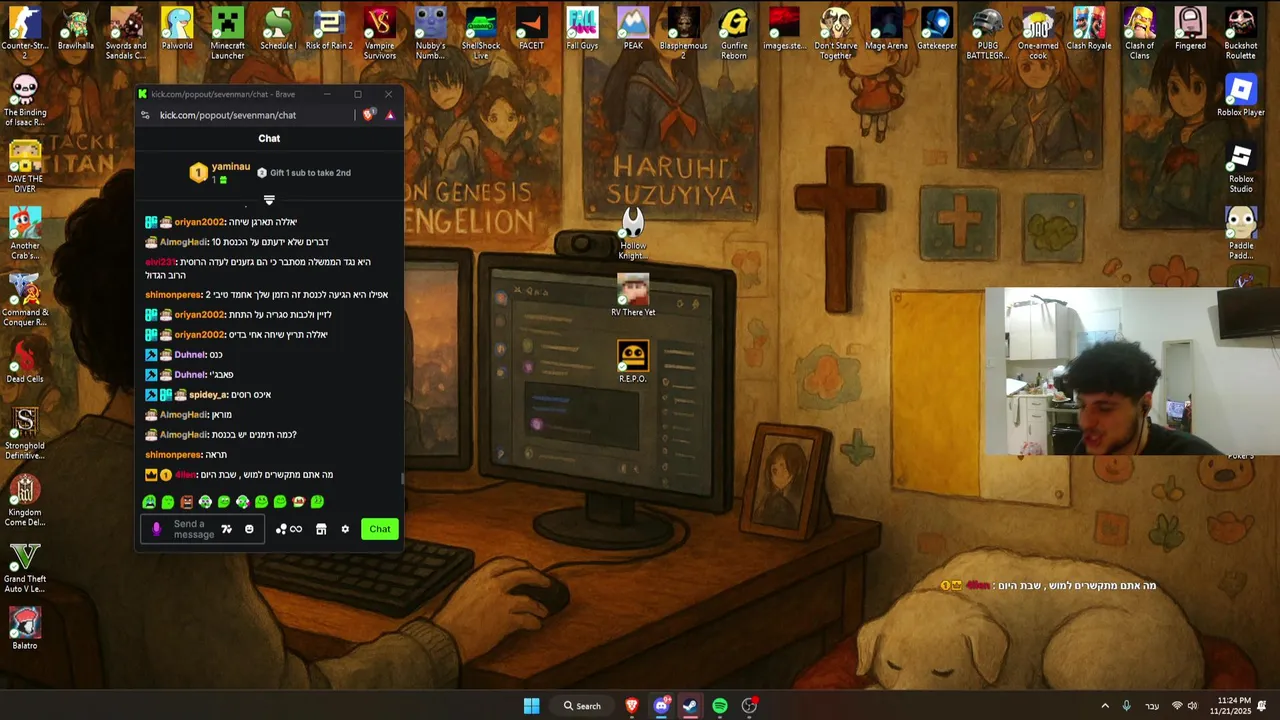Screen dimensions: 1280x720
Task: Open top gifter yaminau's profile
Action: pyautogui.click(x=231, y=167)
